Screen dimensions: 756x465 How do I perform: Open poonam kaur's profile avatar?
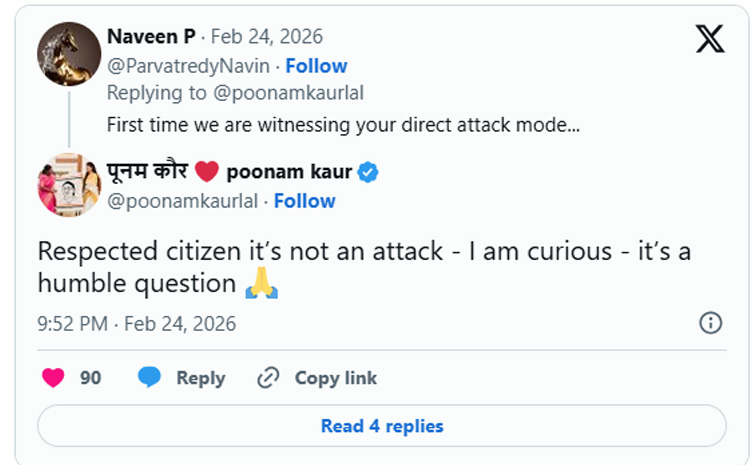pyautogui.click(x=68, y=184)
